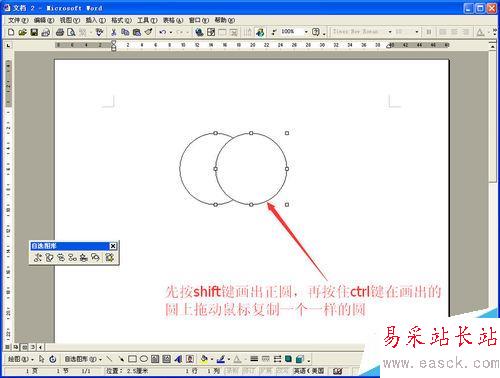Click the Copy icon
Image resolution: width=500 pixels, height=378 pixels.
125,32
